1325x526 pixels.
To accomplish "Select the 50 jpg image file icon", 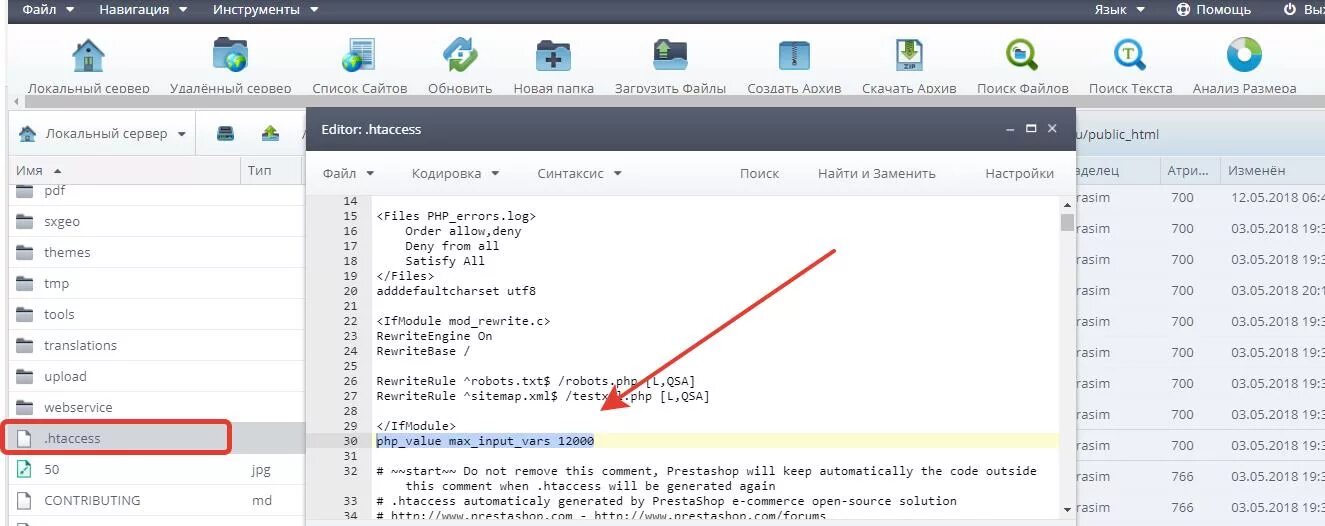I will click(25, 469).
